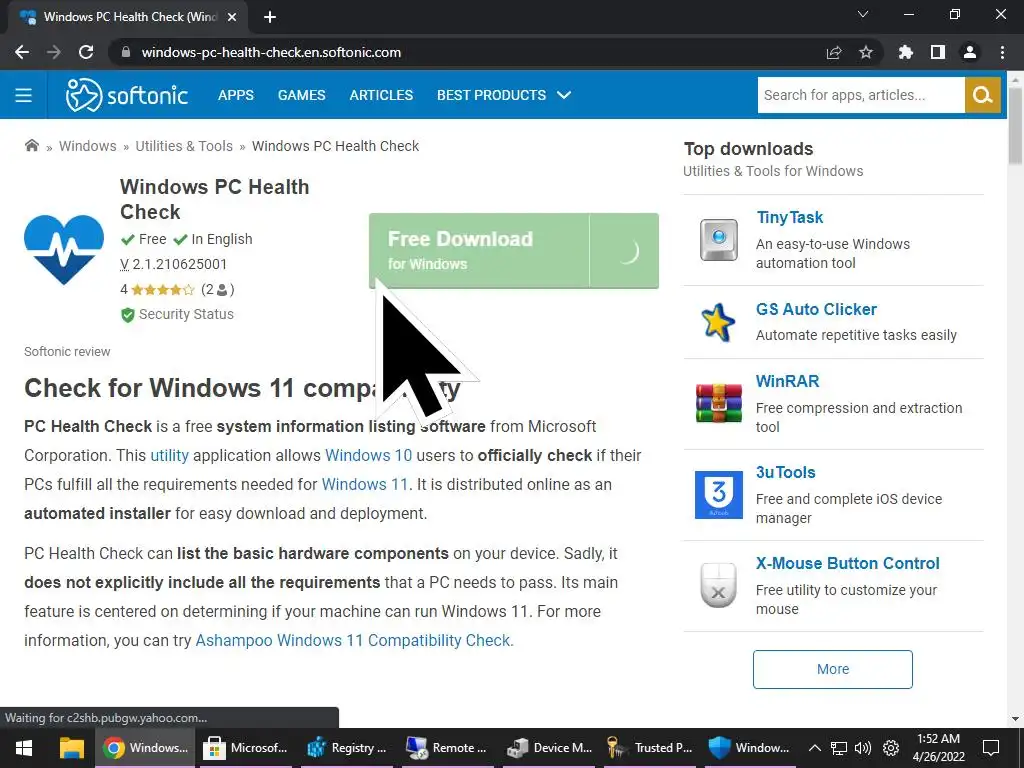
Task: Open the GS Auto Clicker link
Action: tap(816, 309)
